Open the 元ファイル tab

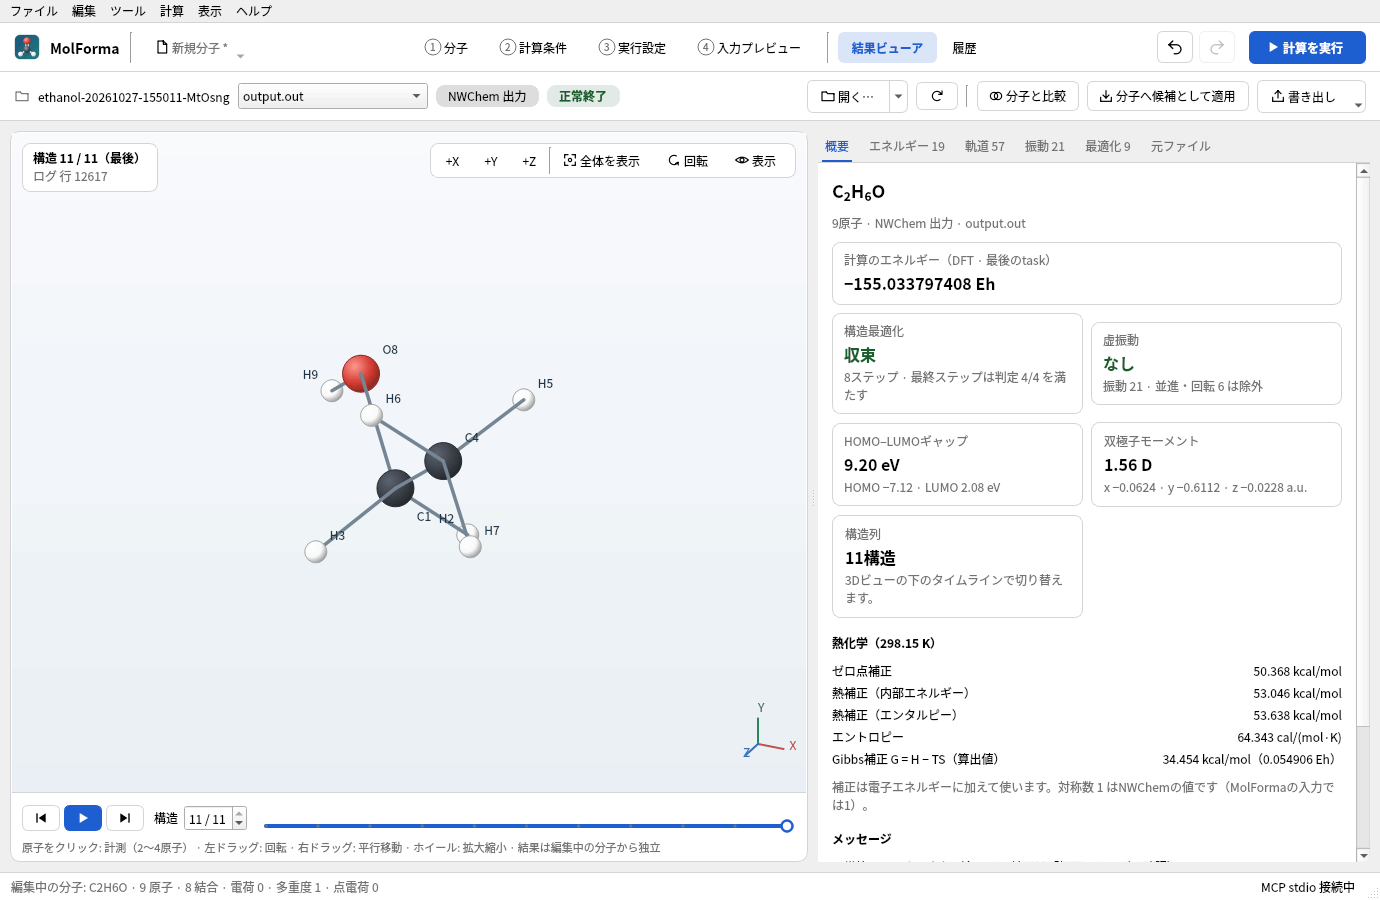1181,146
